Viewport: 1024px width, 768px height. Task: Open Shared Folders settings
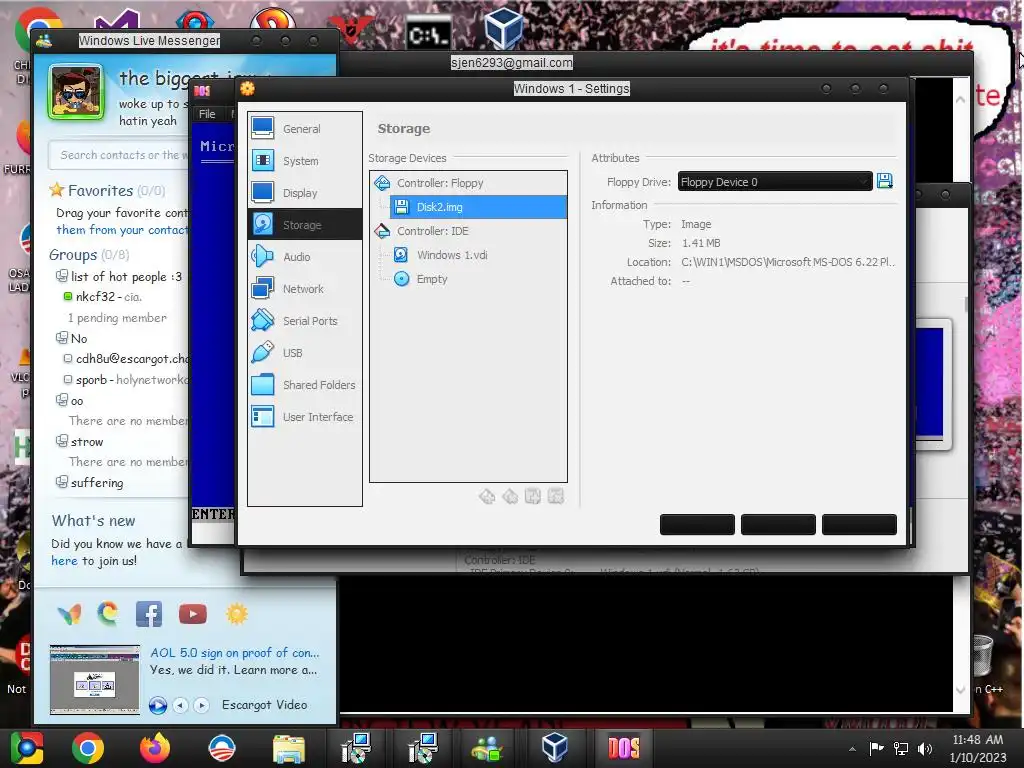point(304,385)
